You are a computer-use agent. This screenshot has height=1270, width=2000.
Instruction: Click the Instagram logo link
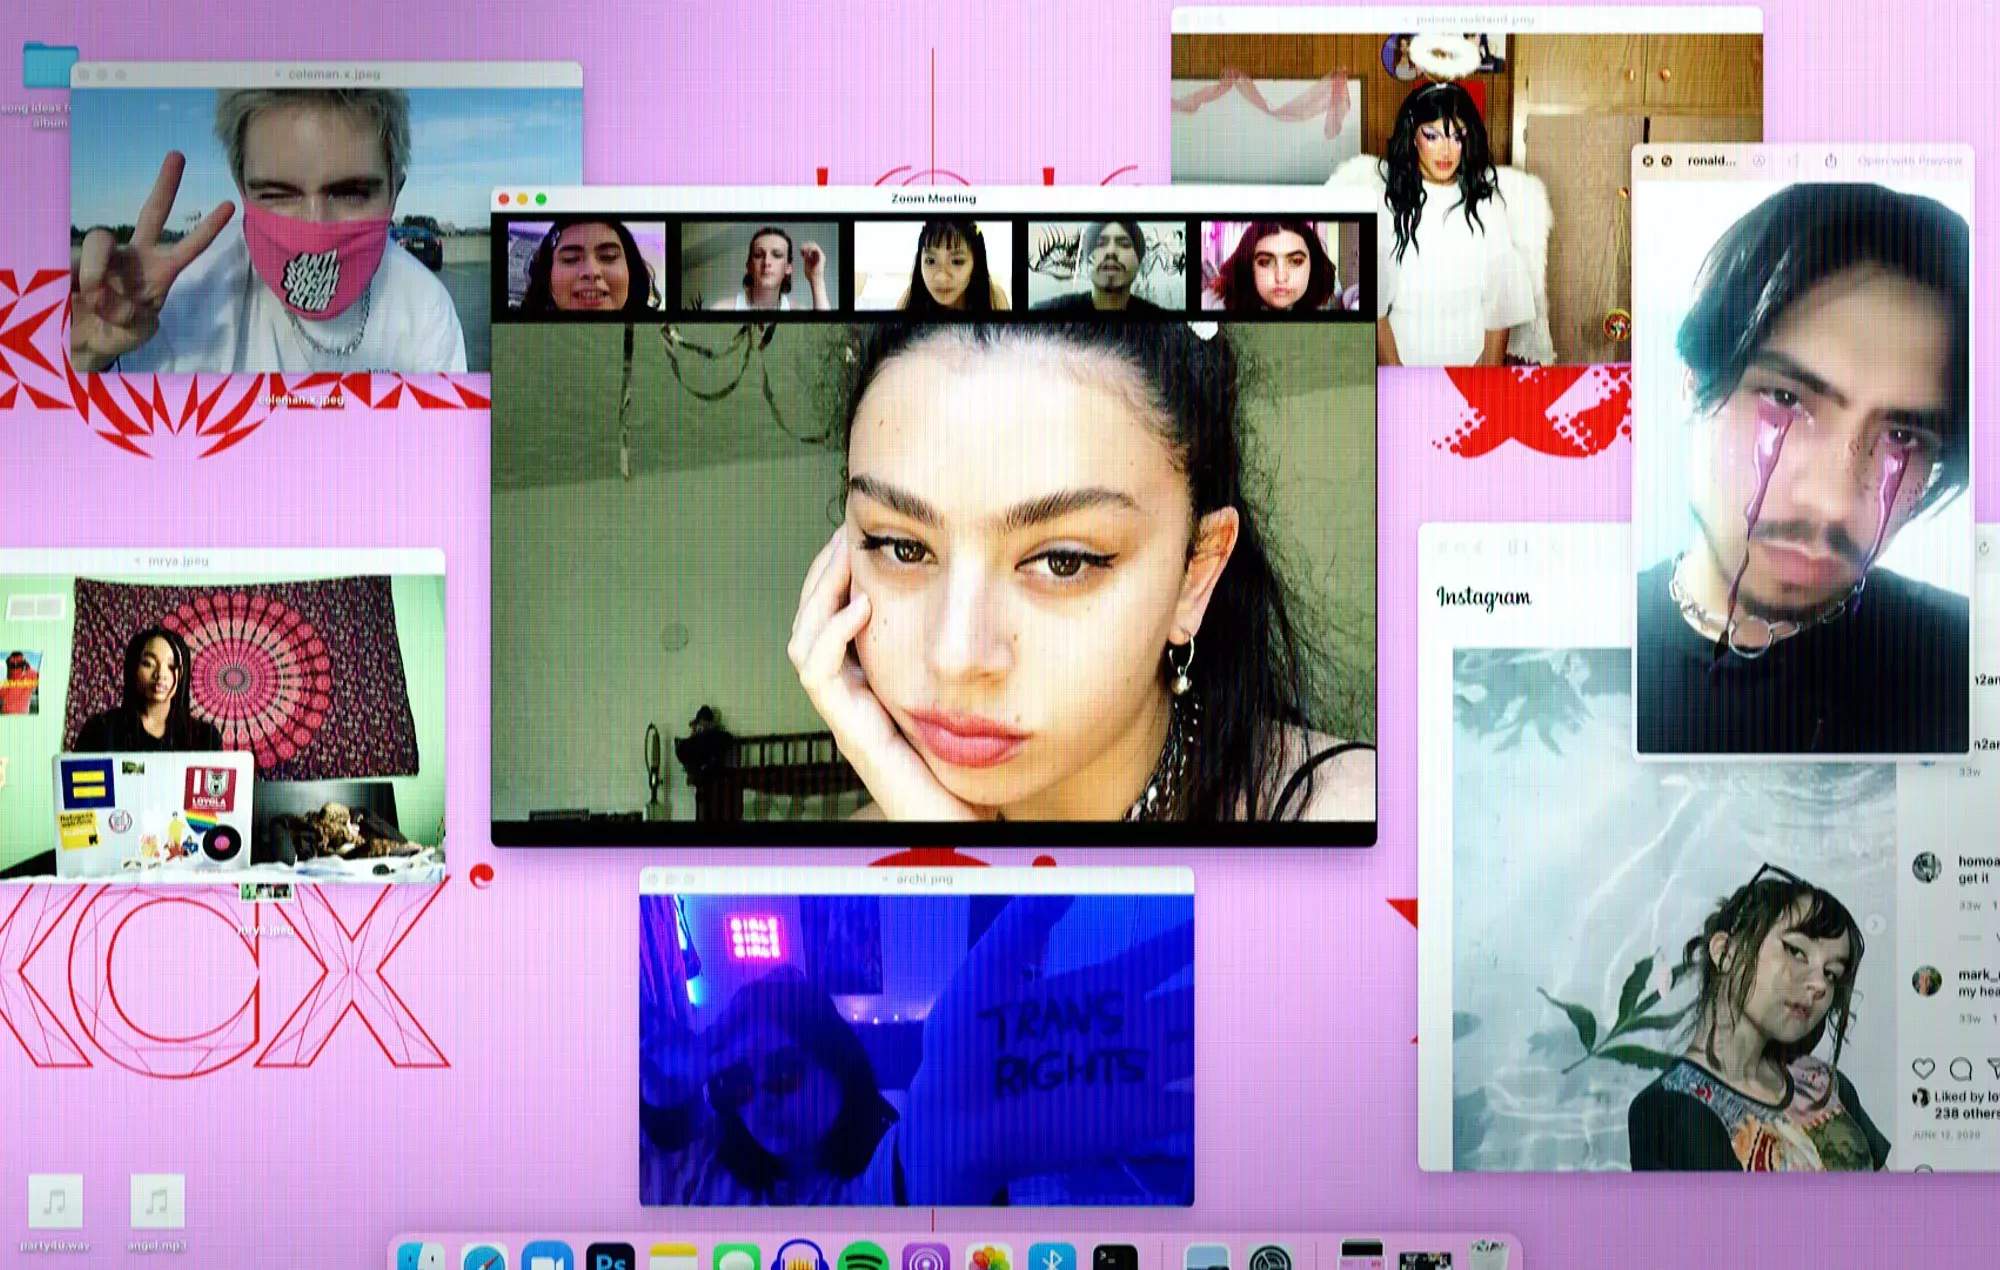(x=1483, y=597)
